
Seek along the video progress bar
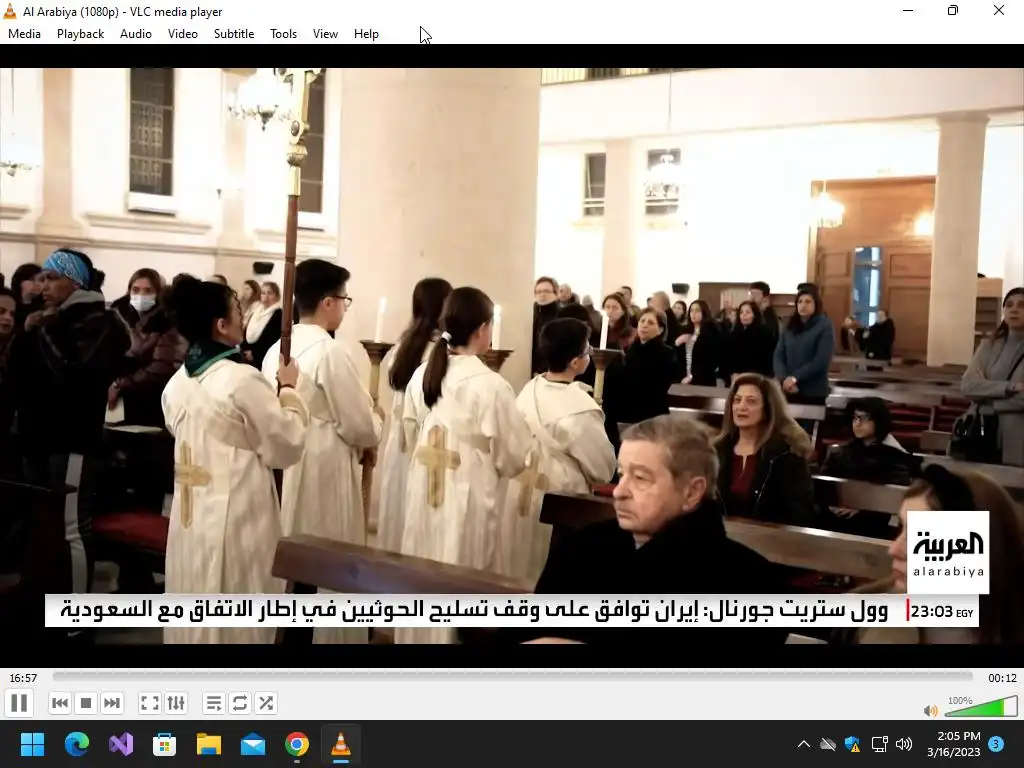[x=513, y=677]
